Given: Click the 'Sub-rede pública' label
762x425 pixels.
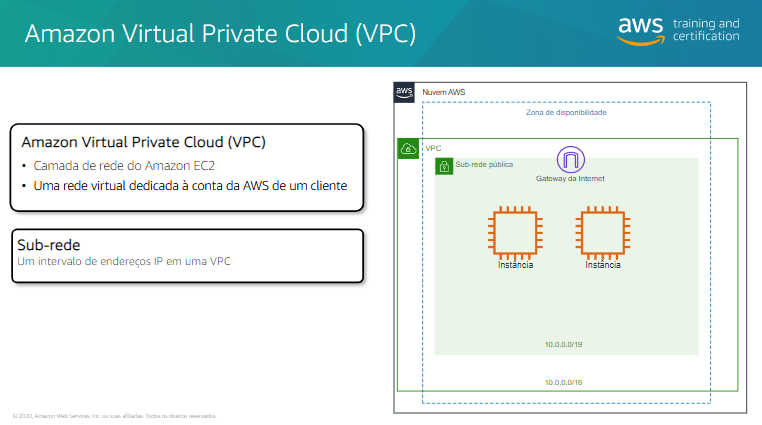Looking at the screenshot, I should tap(484, 165).
